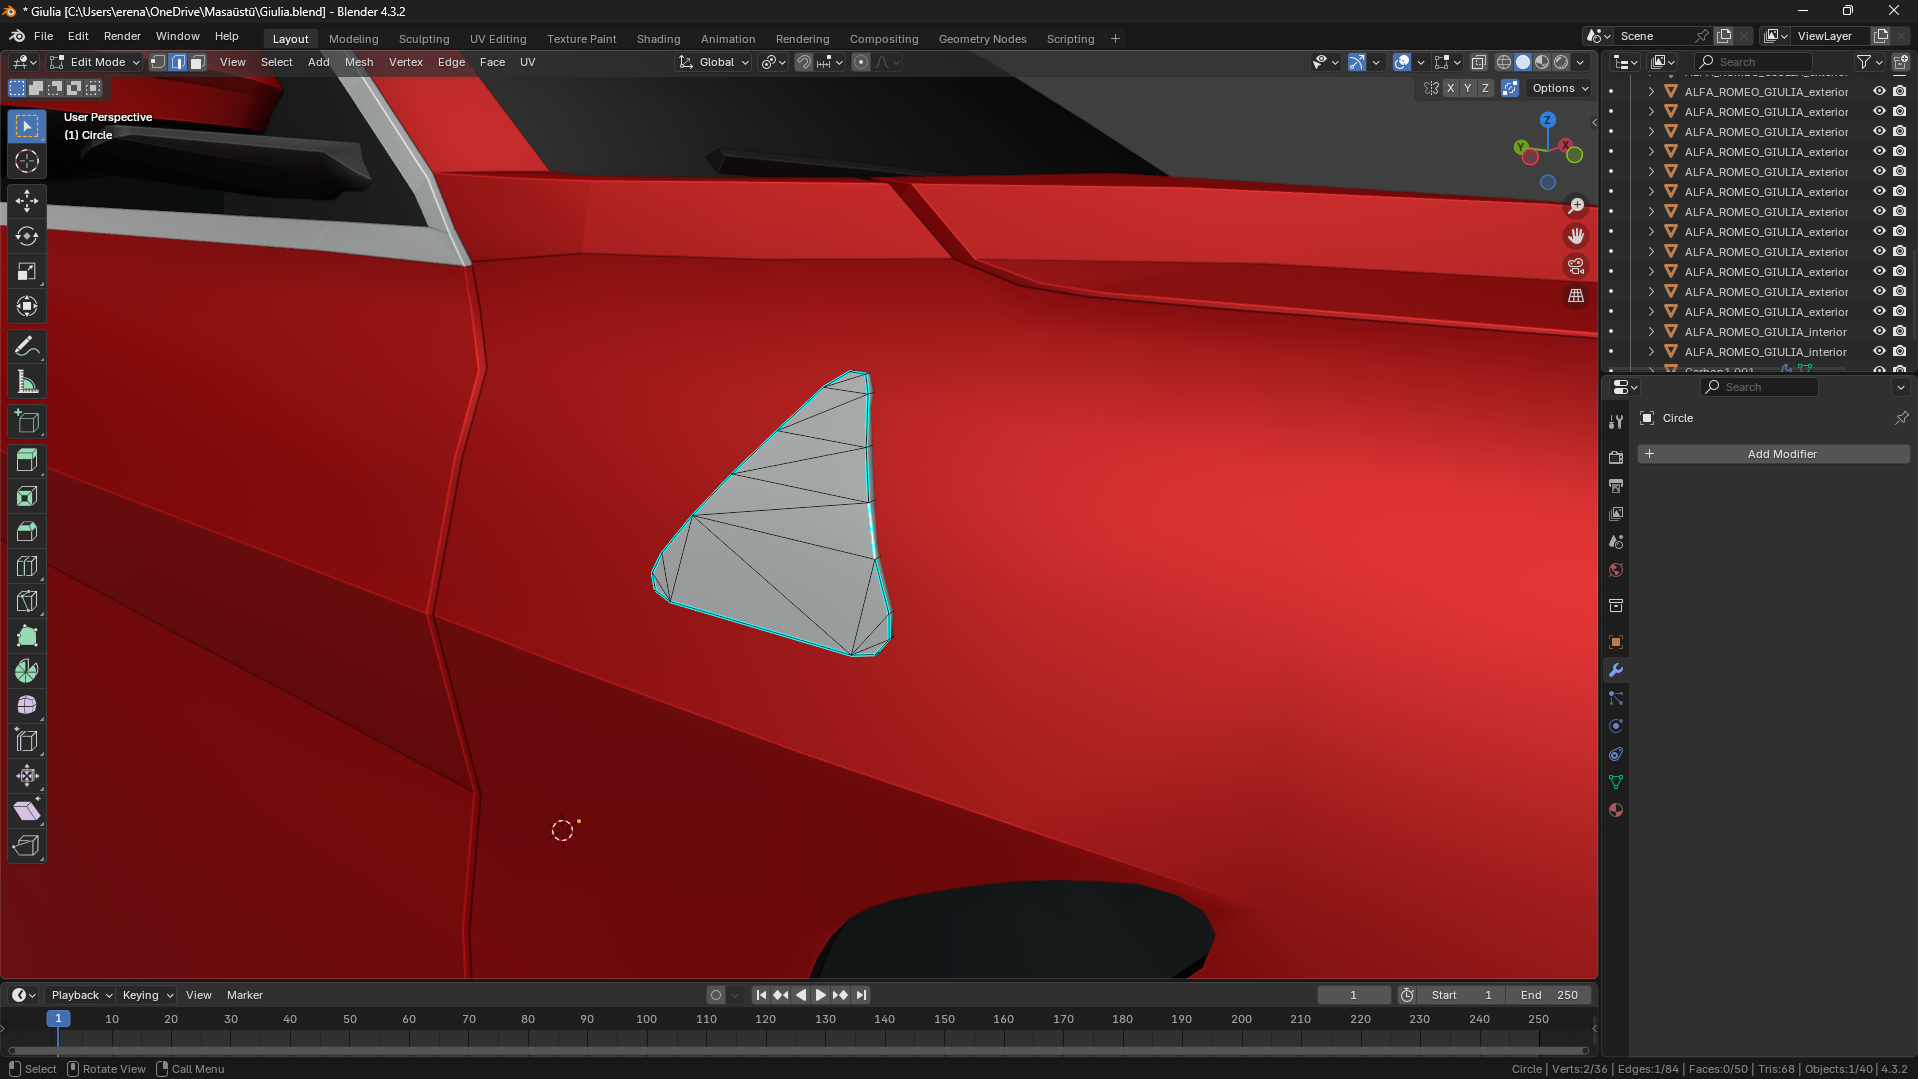The height and width of the screenshot is (1079, 1918).
Task: Select the Shear tool
Action: (27, 811)
